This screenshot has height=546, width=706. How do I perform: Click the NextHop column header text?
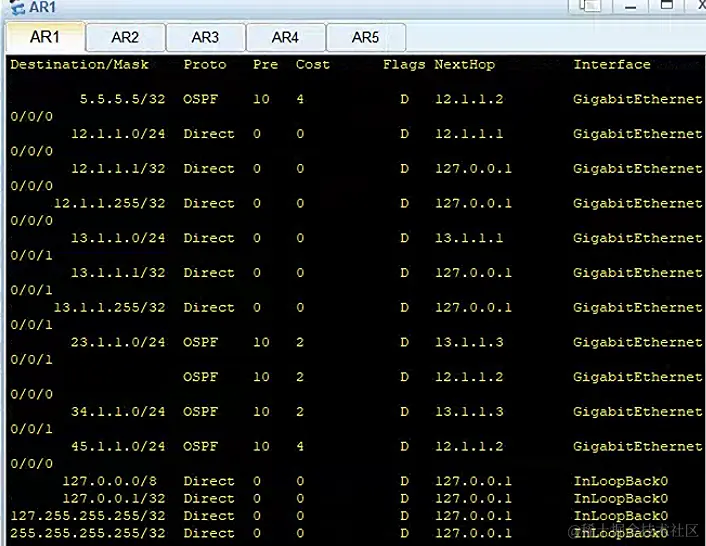[x=464, y=64]
